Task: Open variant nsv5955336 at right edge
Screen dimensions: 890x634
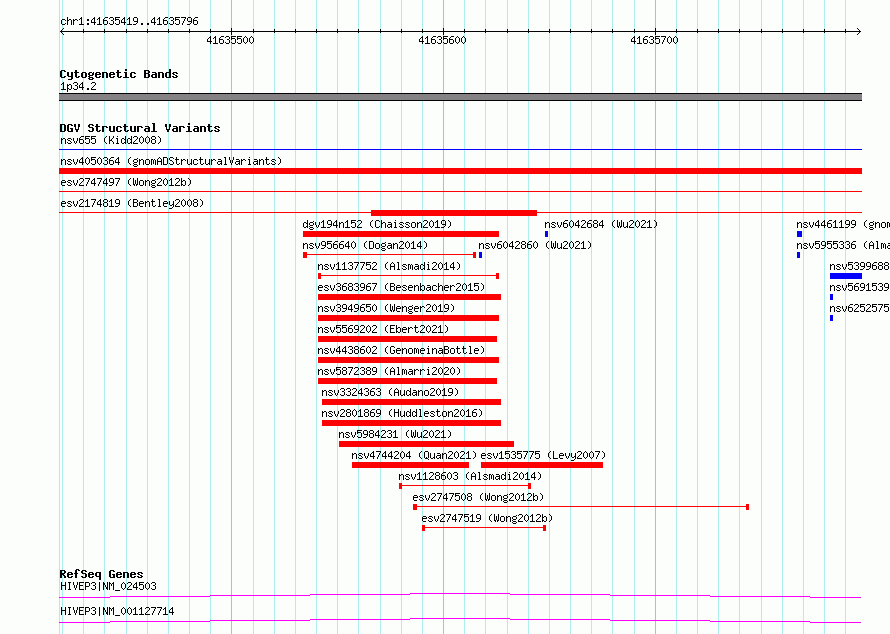Action: [843, 245]
